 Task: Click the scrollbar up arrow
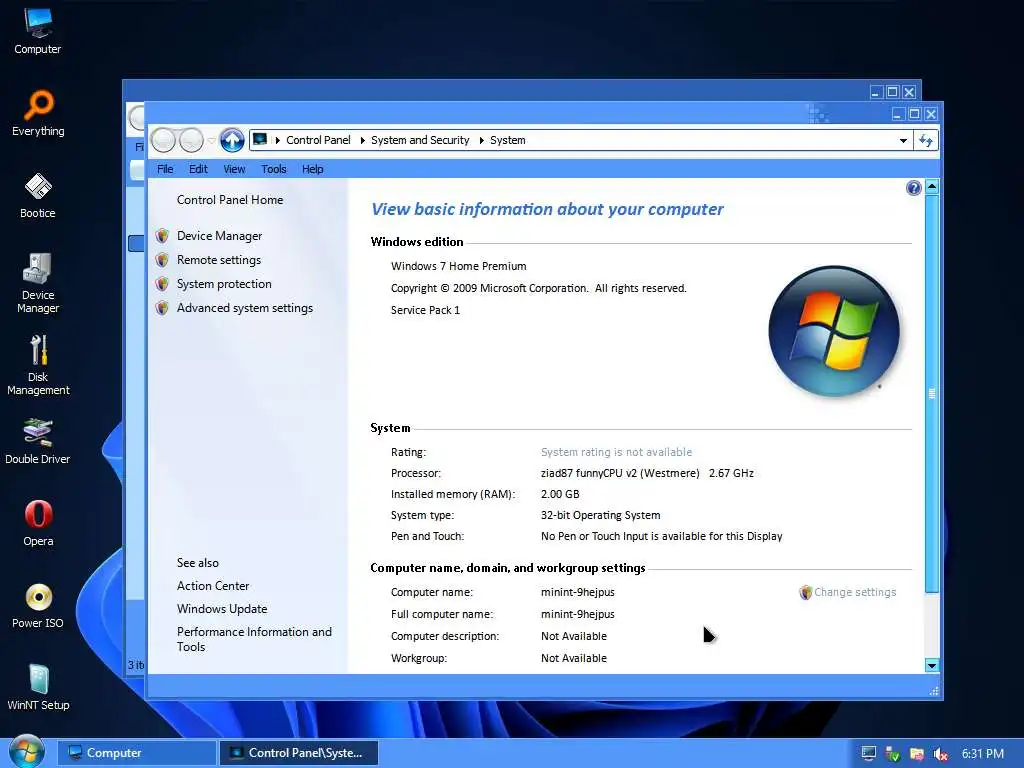click(x=932, y=187)
